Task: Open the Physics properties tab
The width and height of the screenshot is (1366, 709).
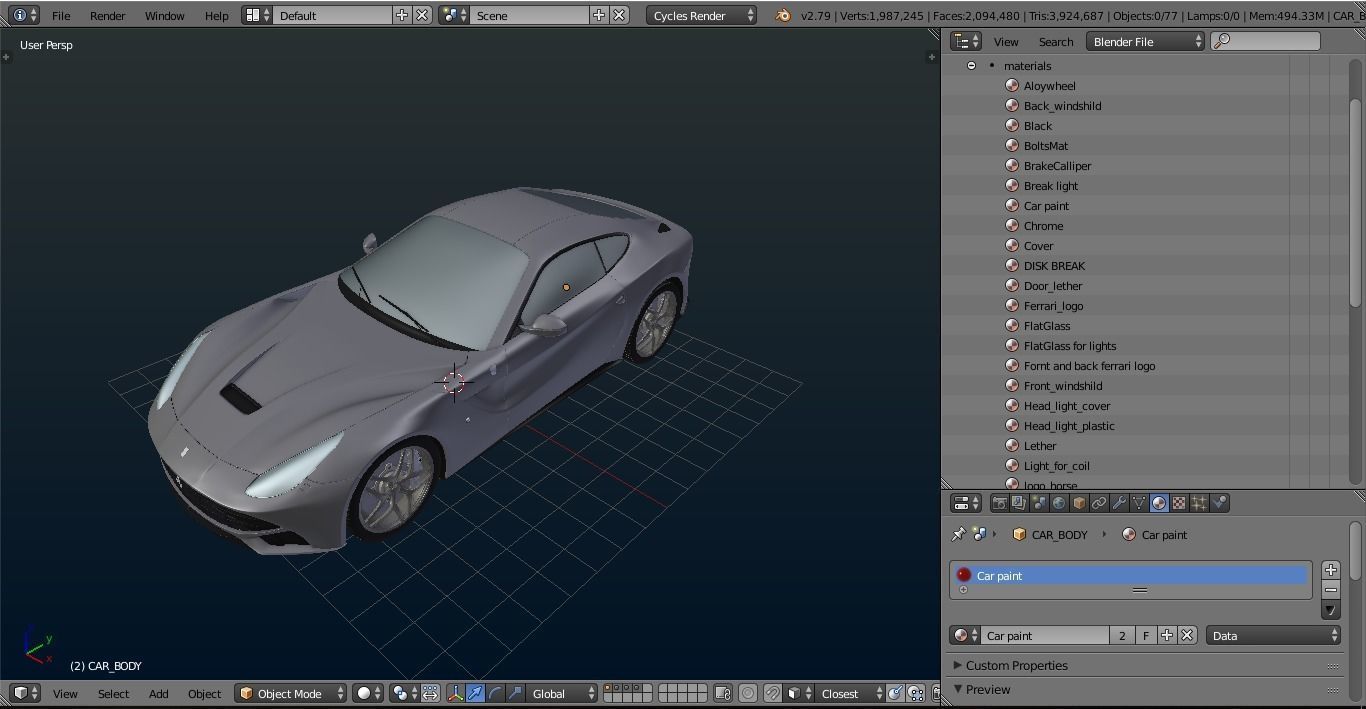Action: click(x=1219, y=503)
